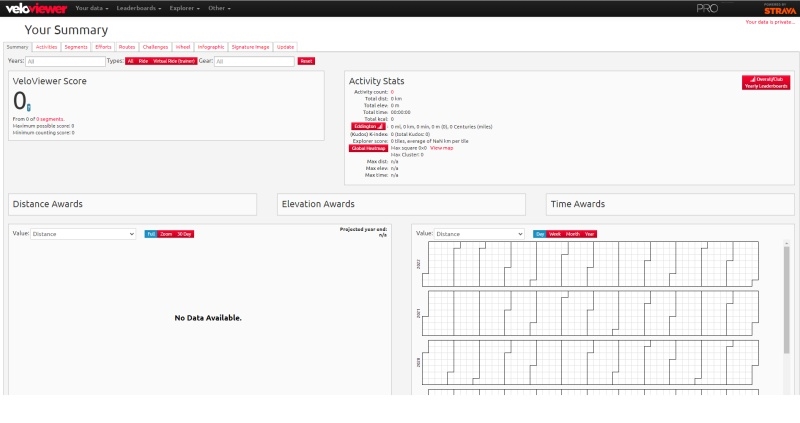Viewport: 800px width, 423px height.
Task: Click the (Kudos) K-index value text
Action: click(410, 134)
